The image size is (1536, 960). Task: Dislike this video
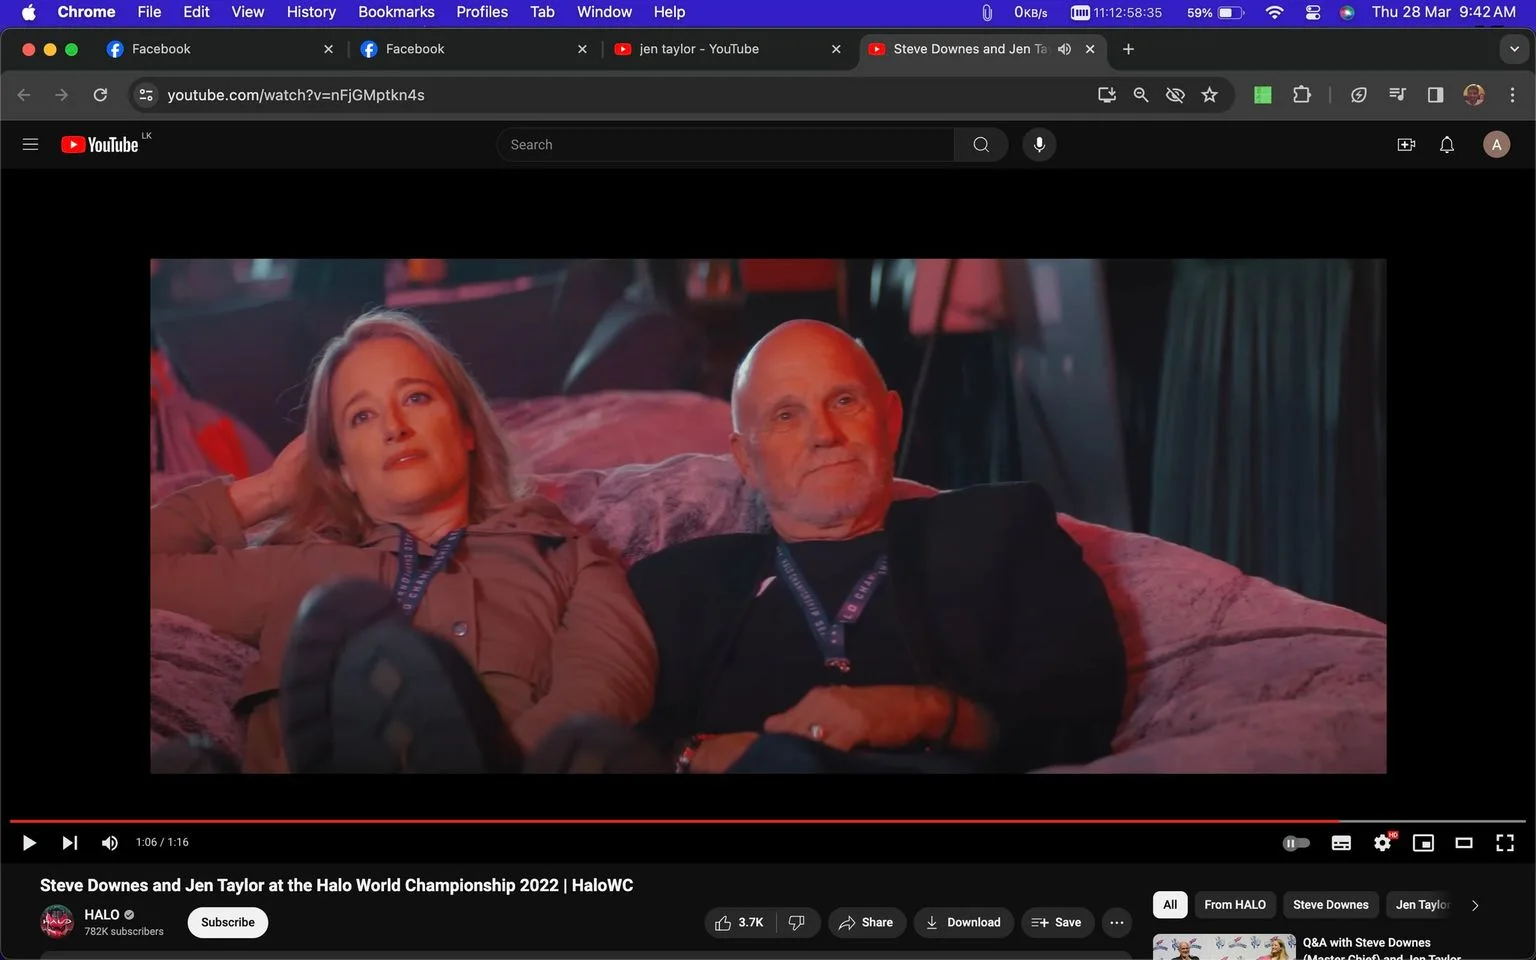click(797, 923)
